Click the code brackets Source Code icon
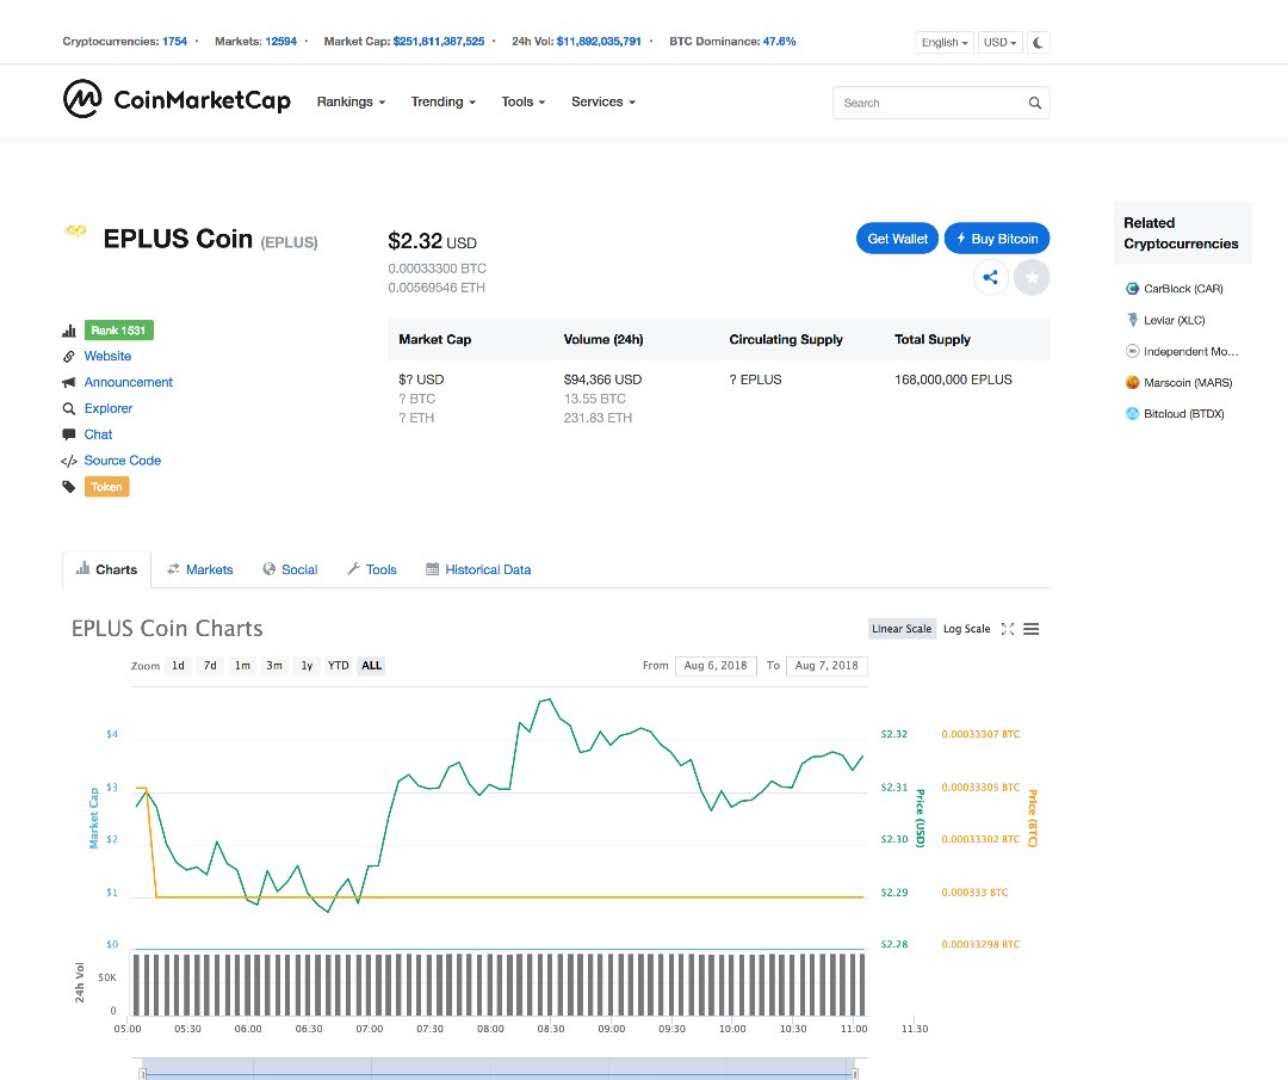Screen dimensions: 1288x1080 click(x=69, y=461)
